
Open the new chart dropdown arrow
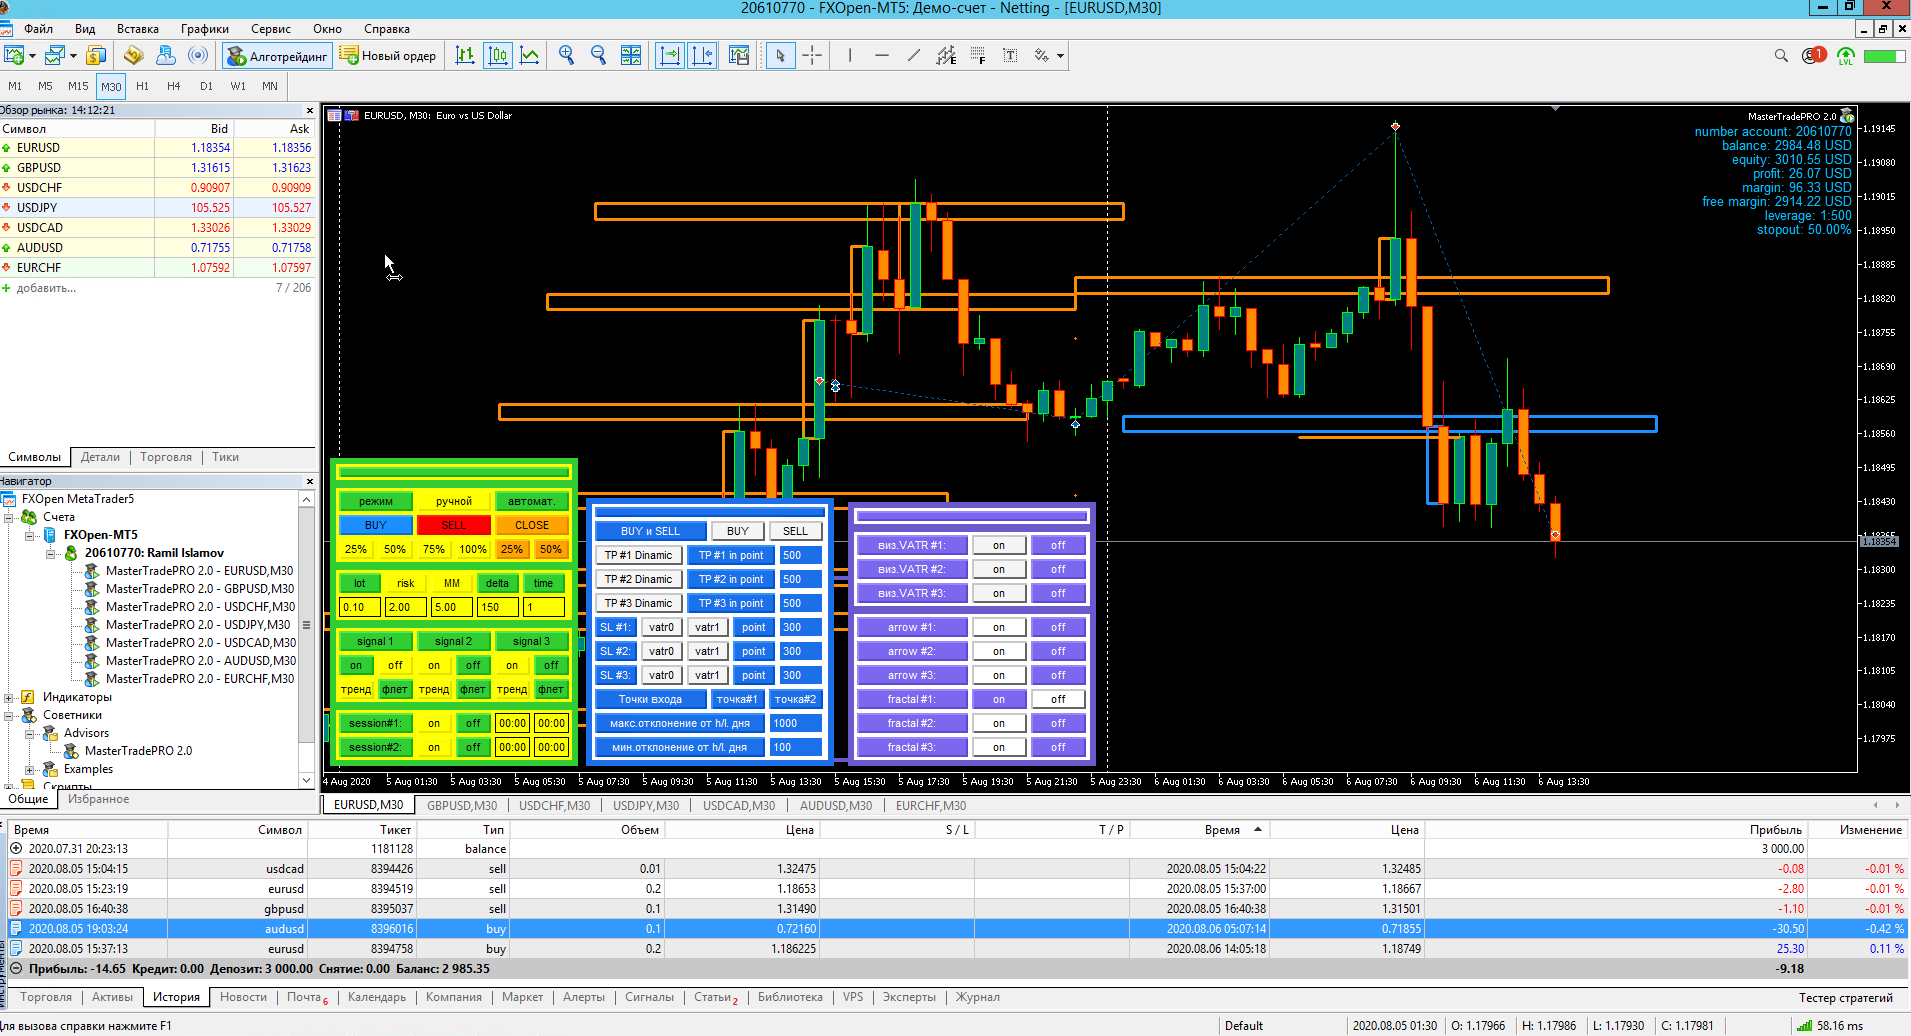coord(33,56)
